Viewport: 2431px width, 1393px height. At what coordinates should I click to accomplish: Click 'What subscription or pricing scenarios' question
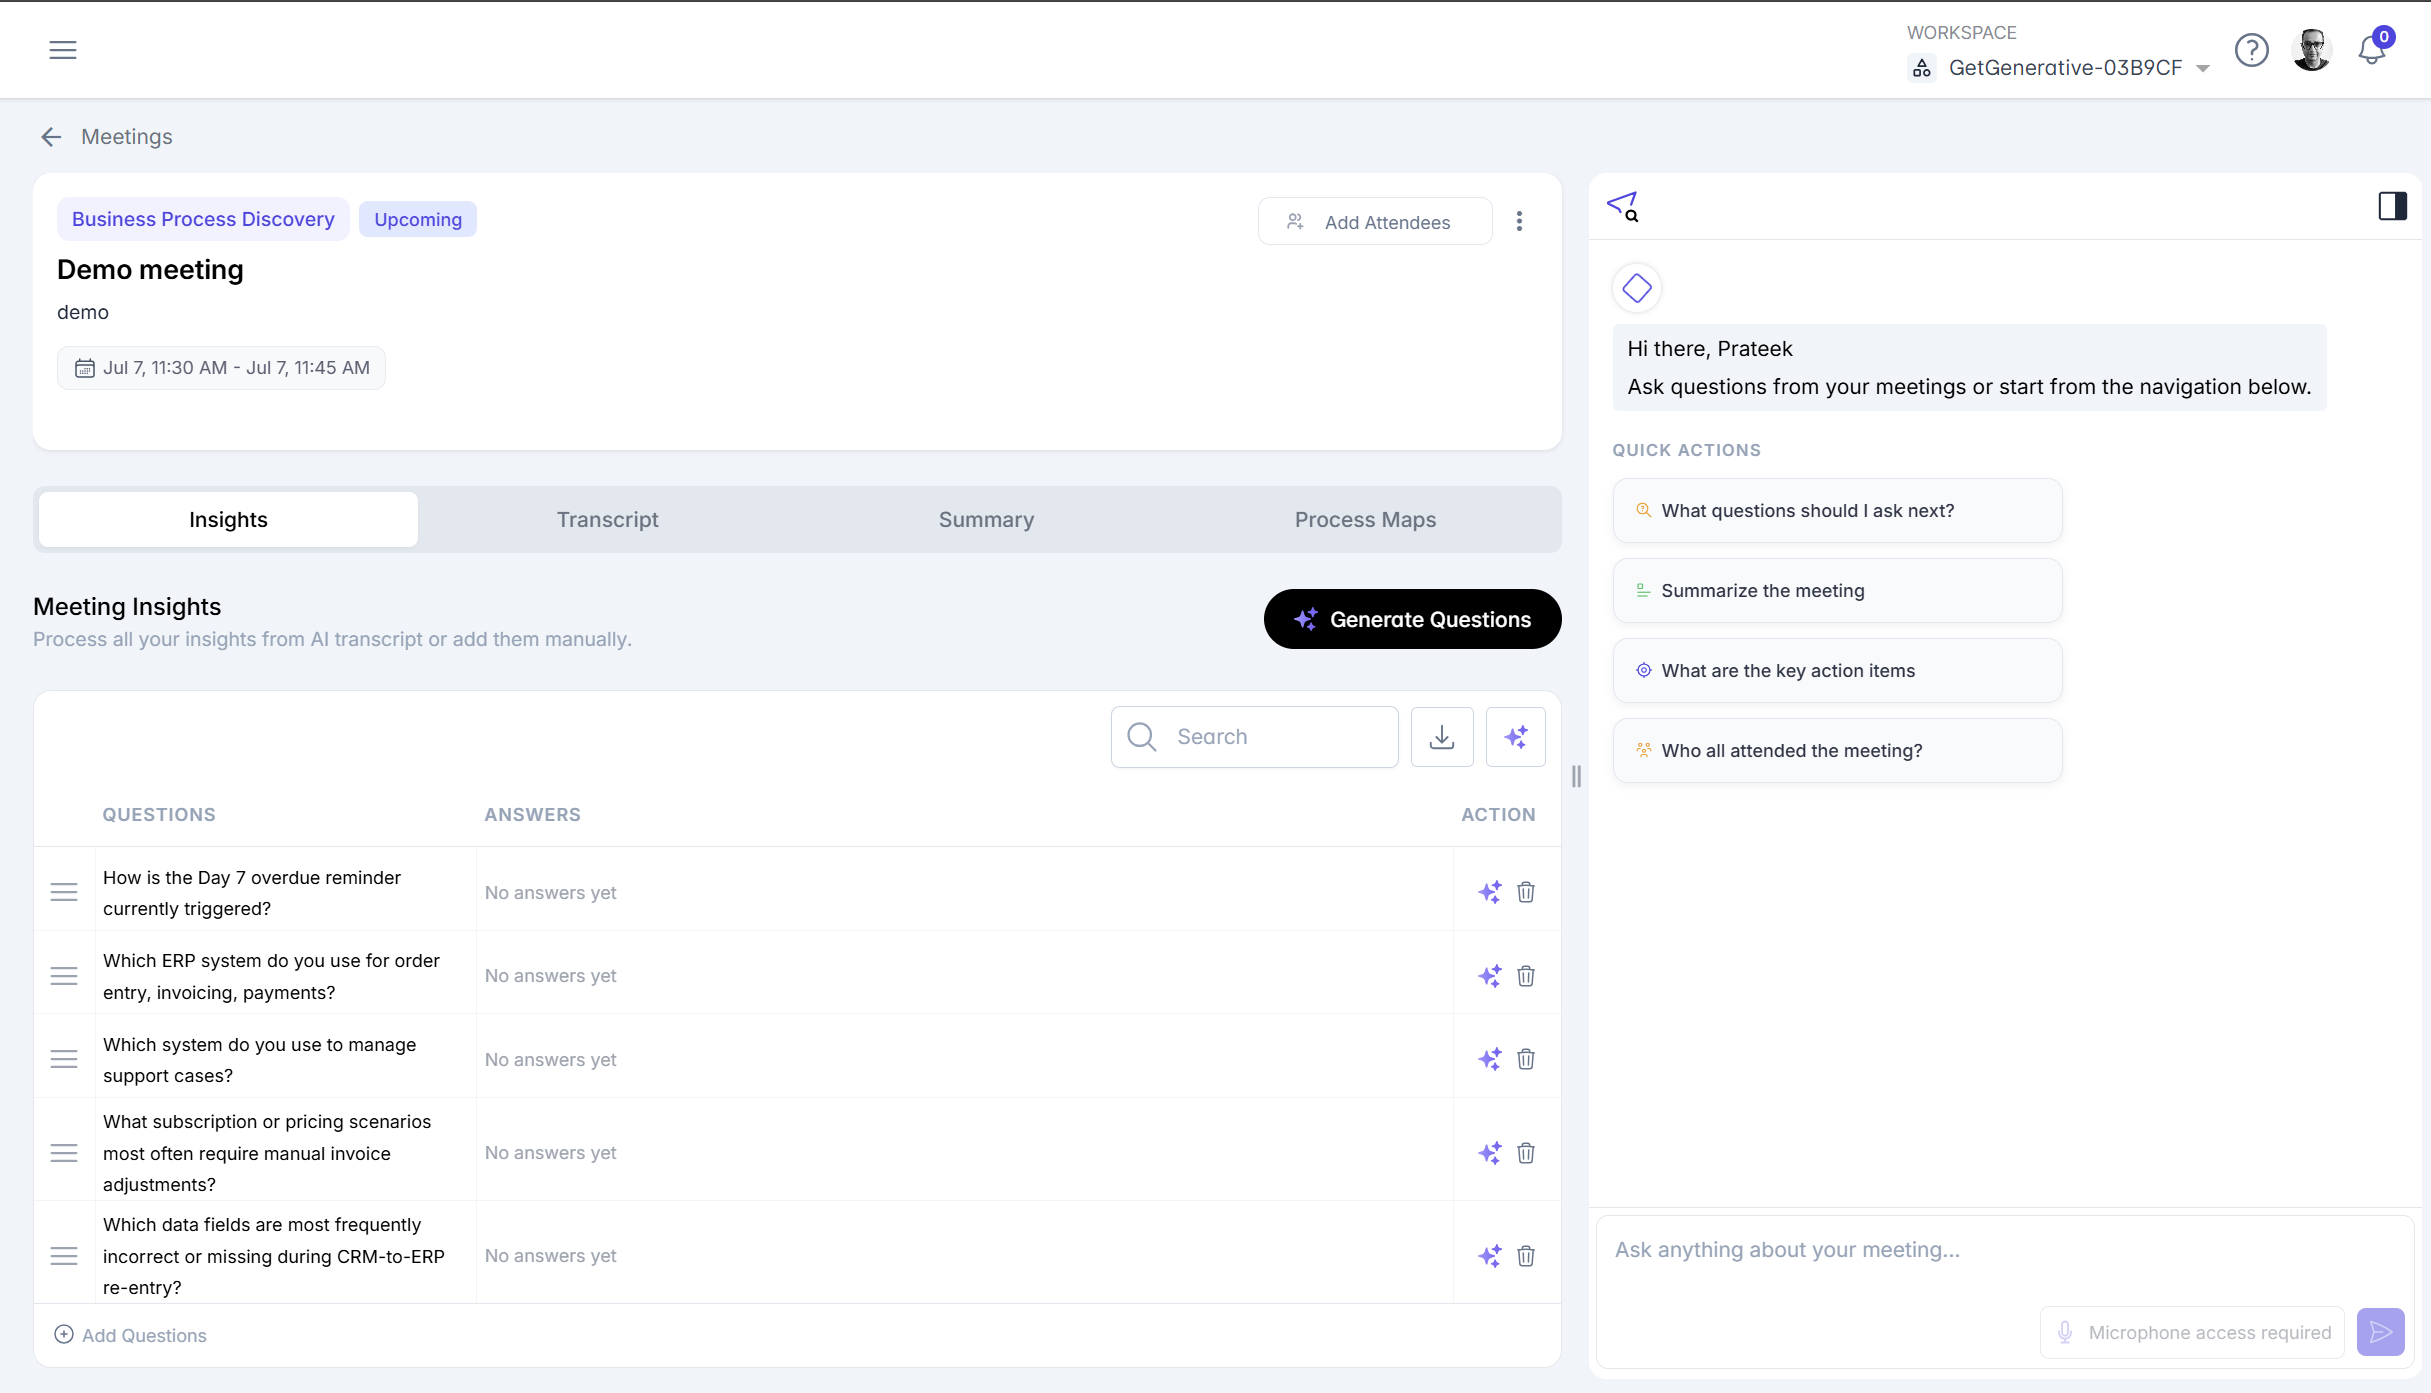[267, 1153]
